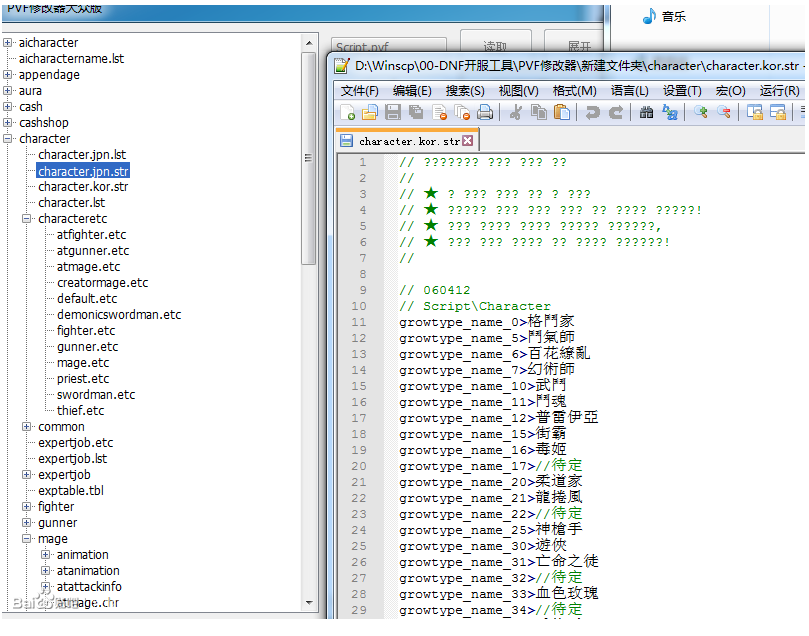Expand the aicharacter tree node

pyautogui.click(x=7, y=42)
